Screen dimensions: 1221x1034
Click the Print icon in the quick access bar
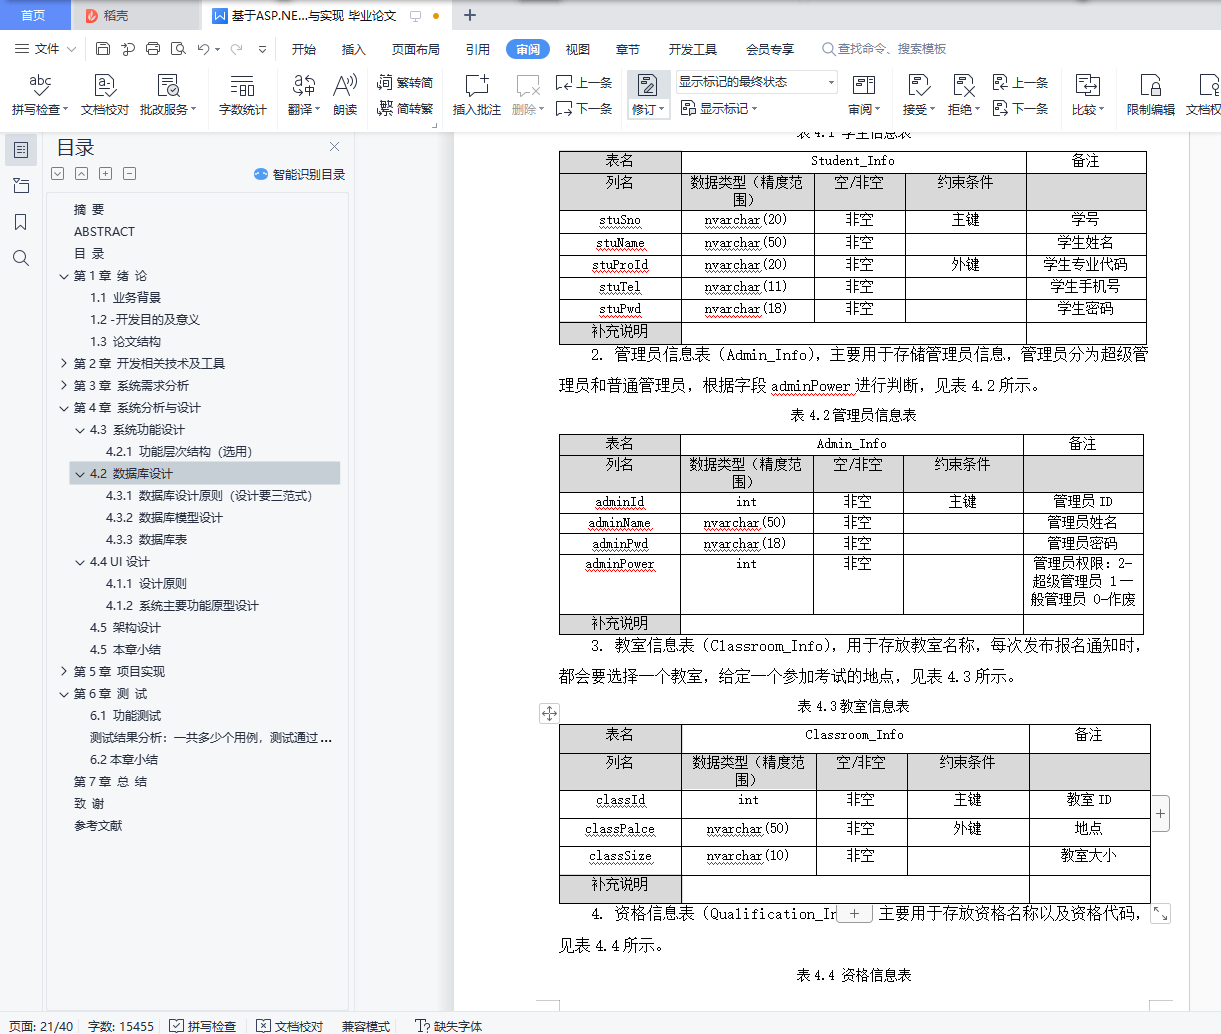[153, 48]
